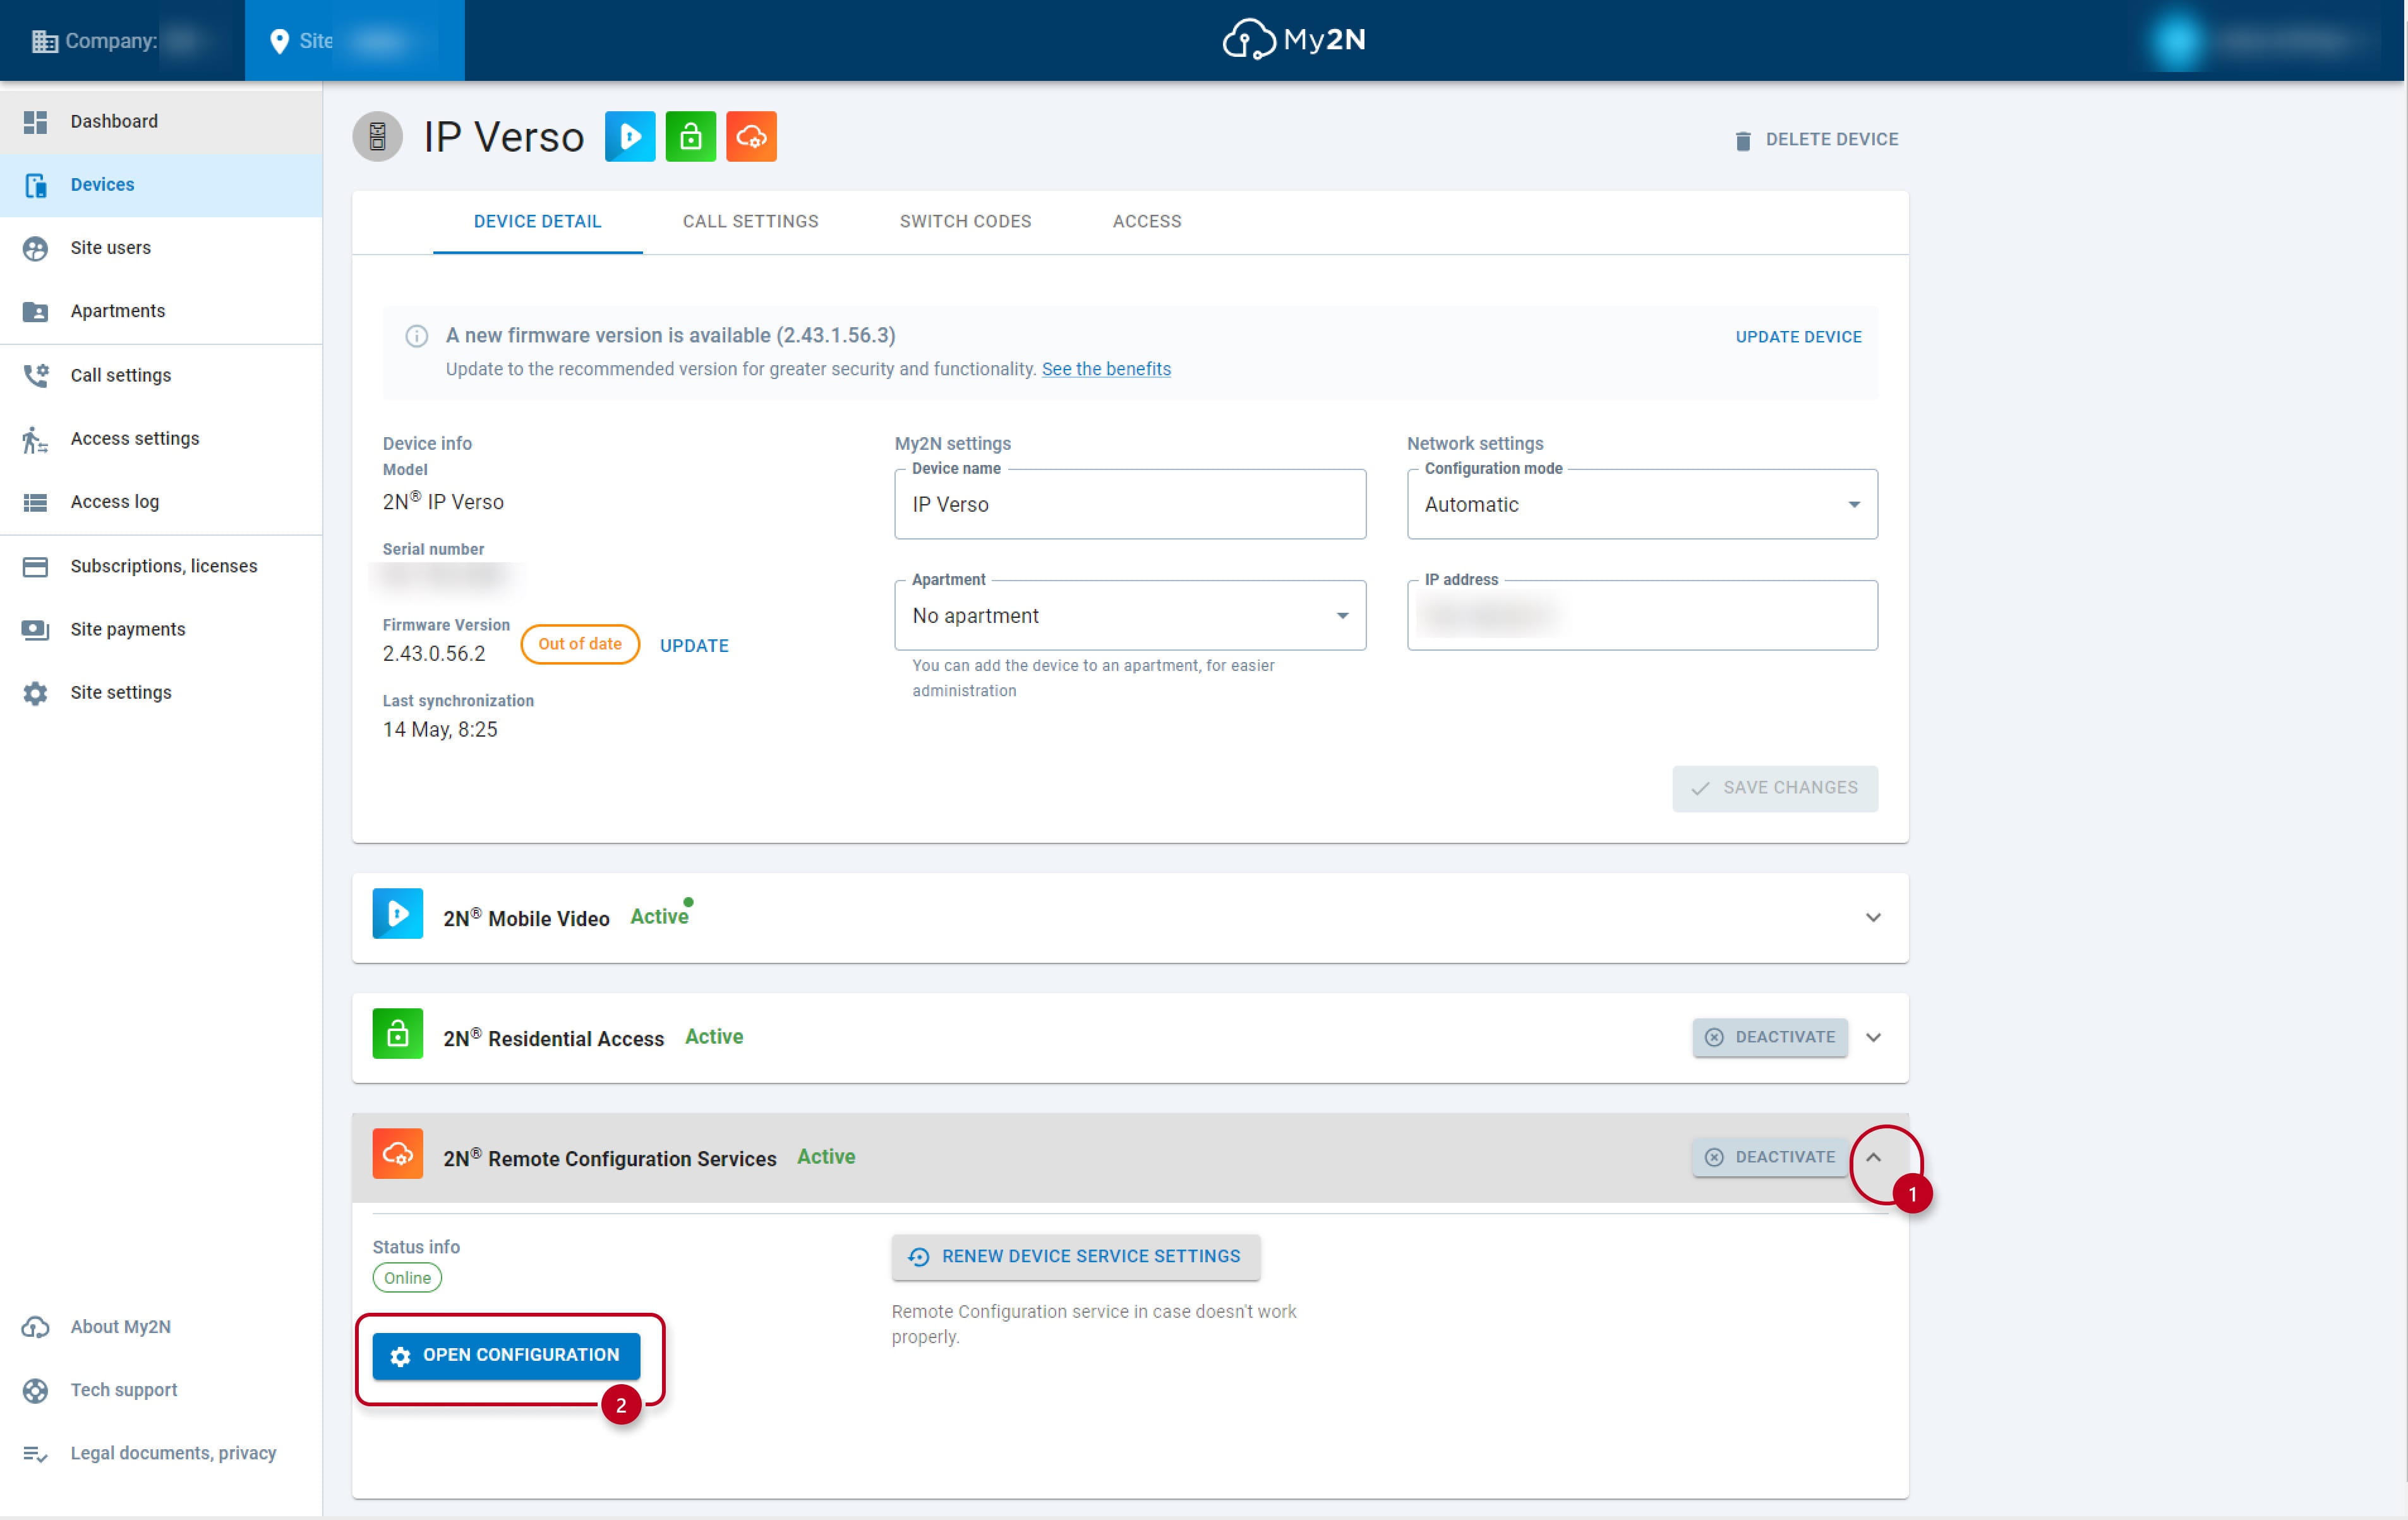Open Site payments in the sidebar
Viewport: 2408px width, 1520px height.
coord(161,629)
